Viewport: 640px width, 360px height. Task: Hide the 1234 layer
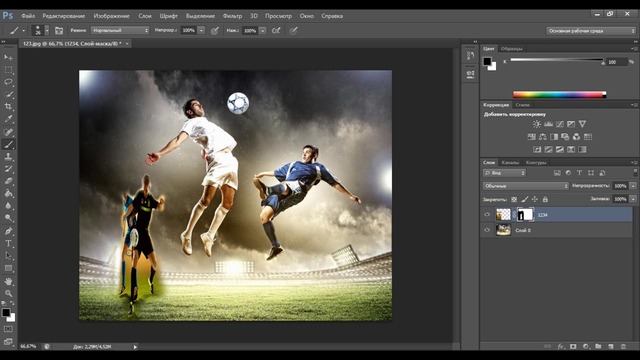point(487,215)
